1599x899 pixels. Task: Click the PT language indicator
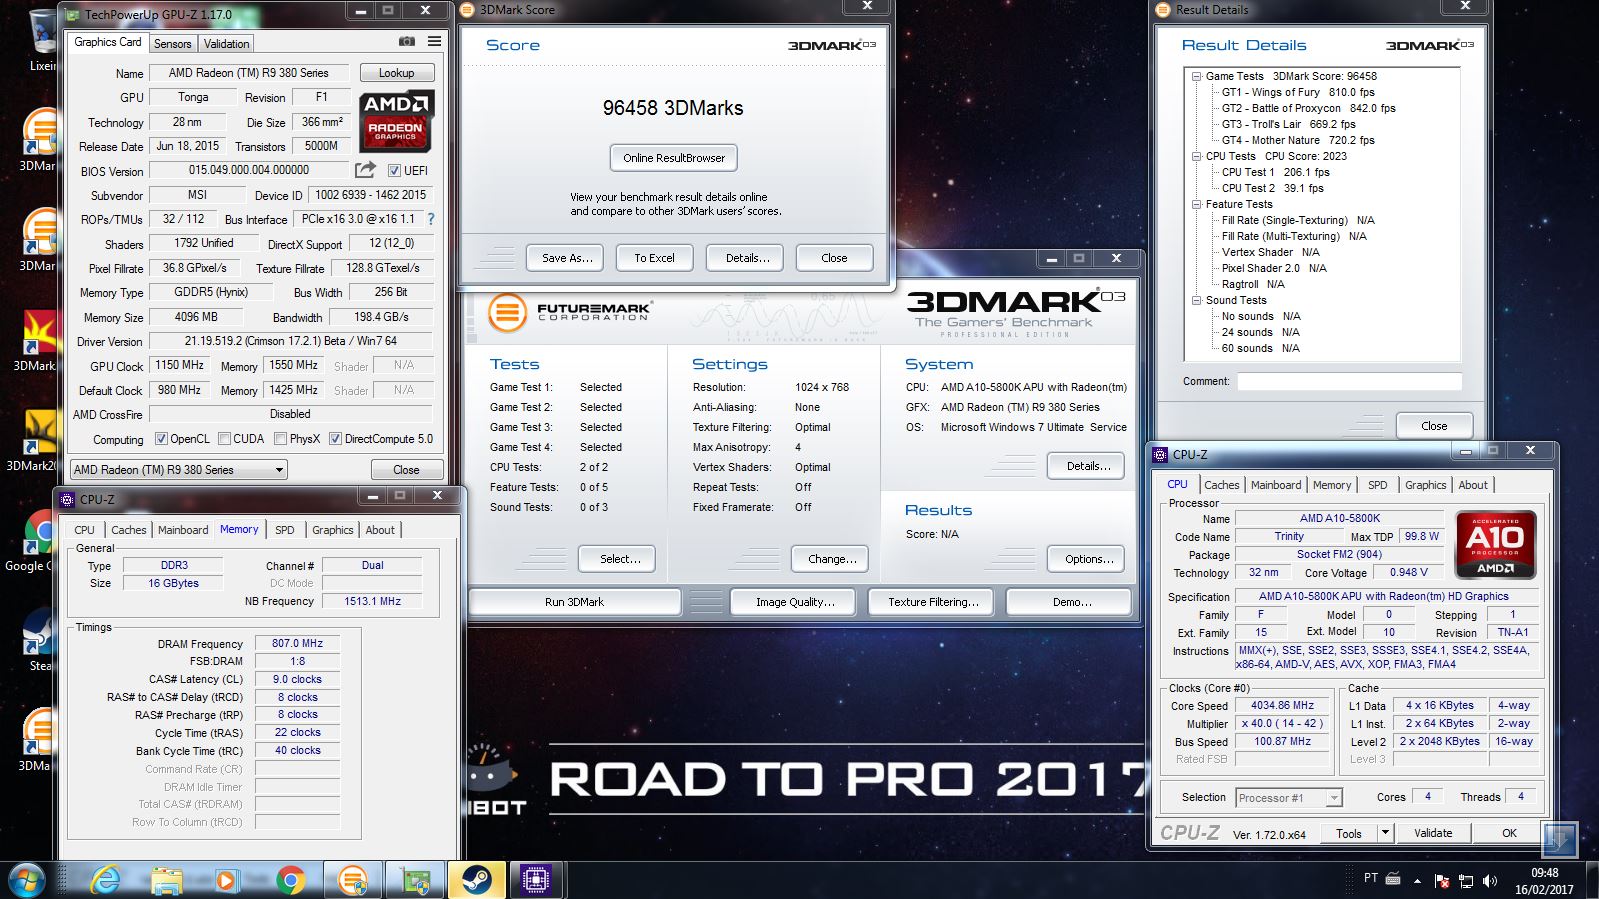(x=1371, y=878)
